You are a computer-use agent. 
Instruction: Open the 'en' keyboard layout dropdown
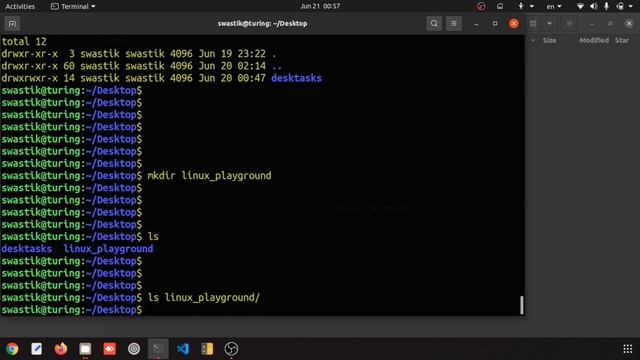click(x=554, y=6)
